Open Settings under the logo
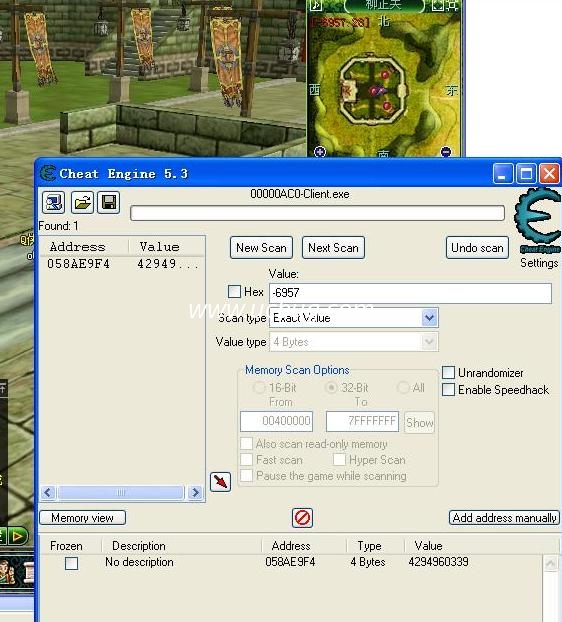The image size is (562, 622). [x=539, y=263]
